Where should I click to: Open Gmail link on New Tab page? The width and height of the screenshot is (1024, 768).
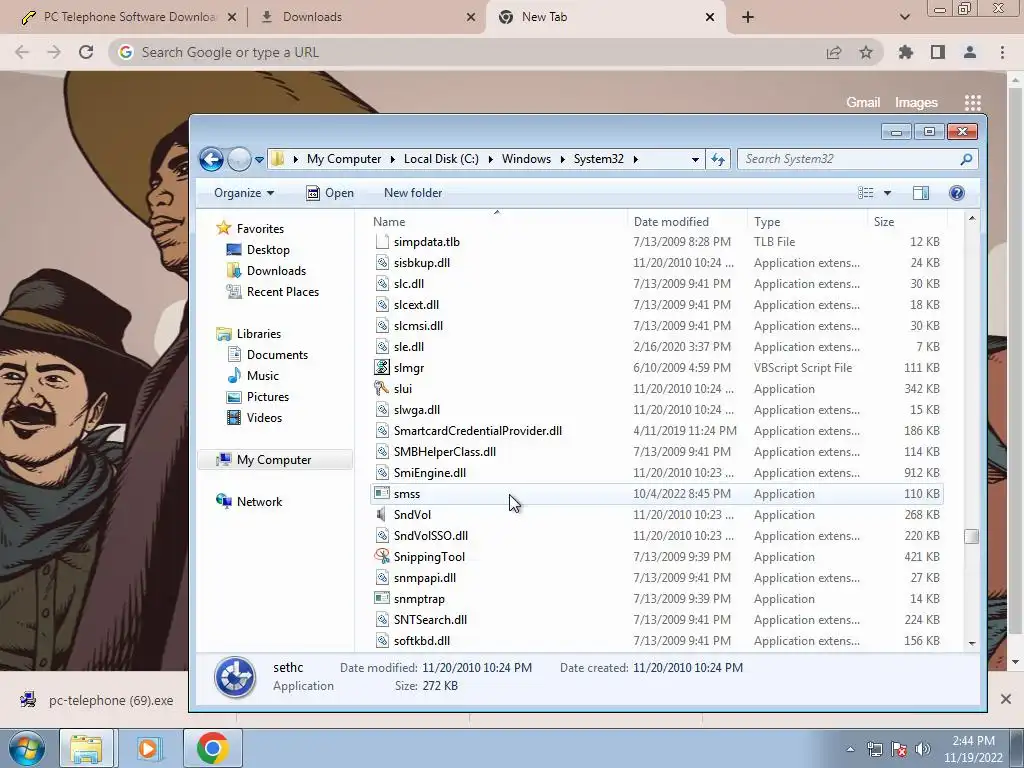[x=863, y=103]
